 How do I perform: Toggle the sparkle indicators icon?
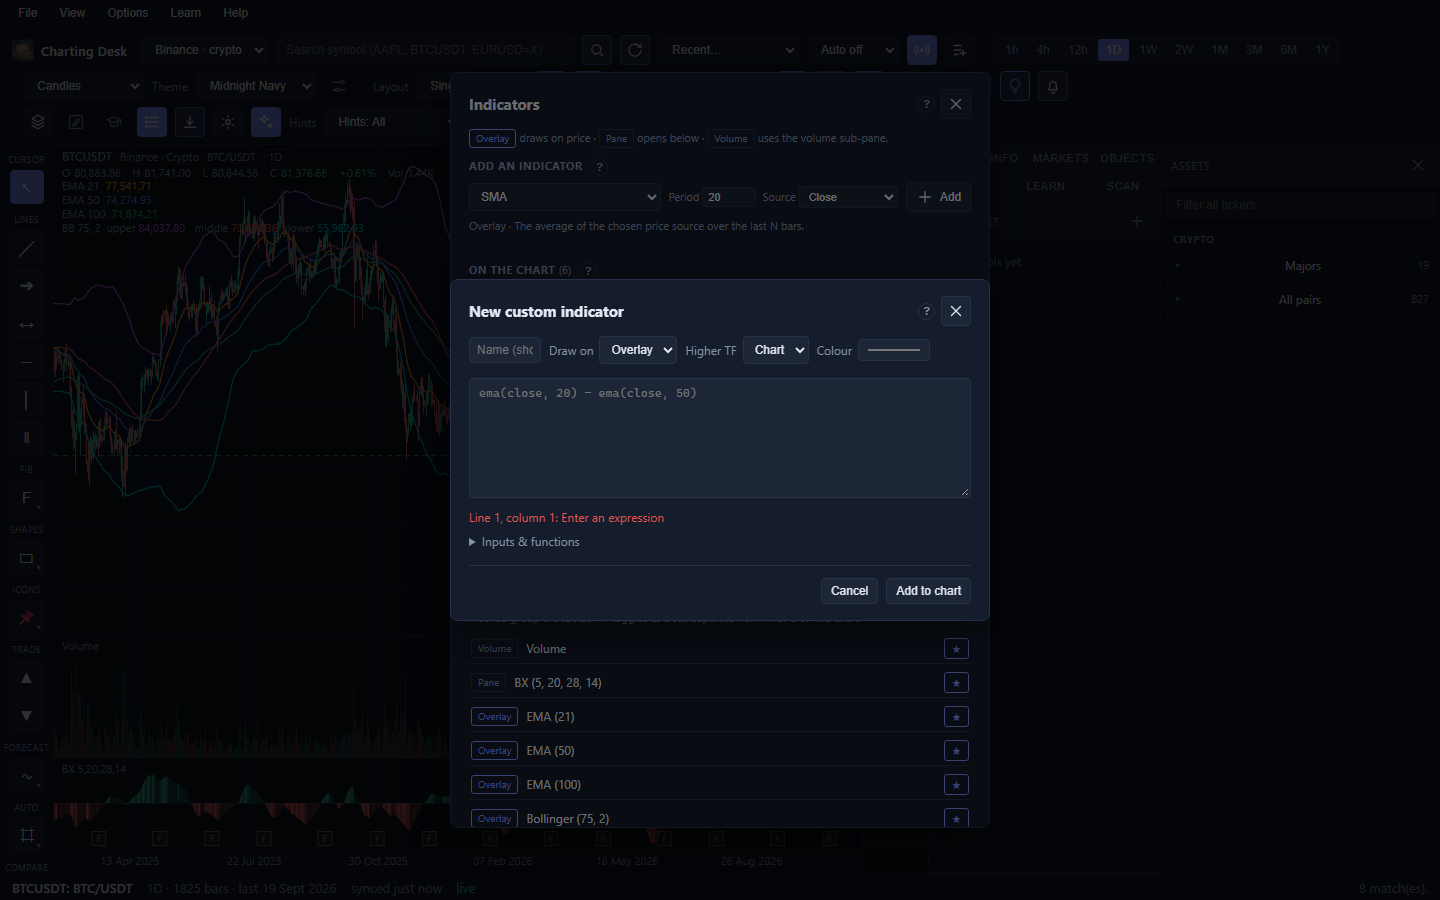266,122
